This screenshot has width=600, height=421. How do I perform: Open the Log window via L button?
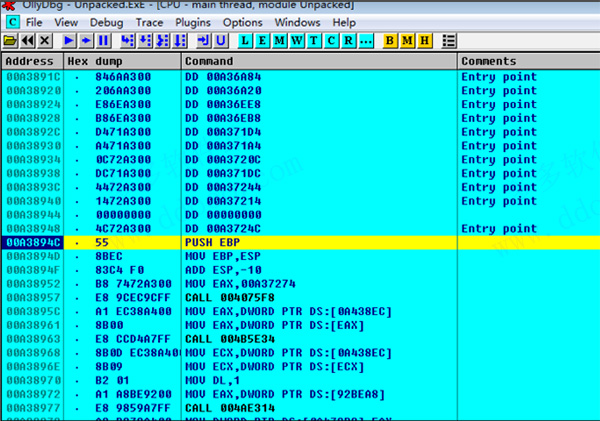pos(247,41)
